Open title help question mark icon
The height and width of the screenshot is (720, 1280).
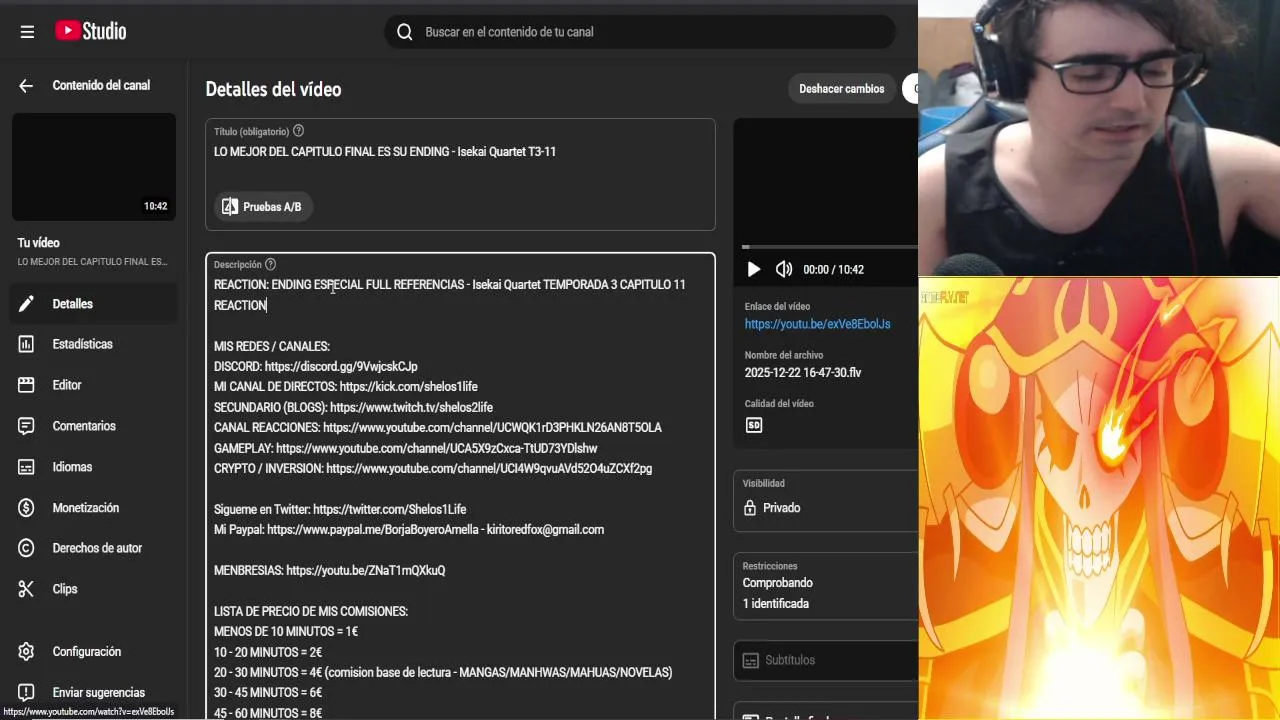[x=298, y=131]
